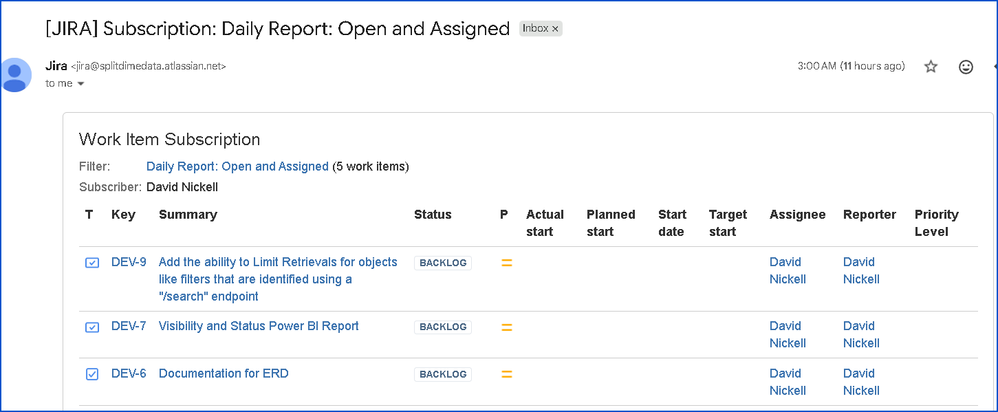Open the DEV-6 issue key link
Screen dimensions: 998x412
tap(129, 373)
